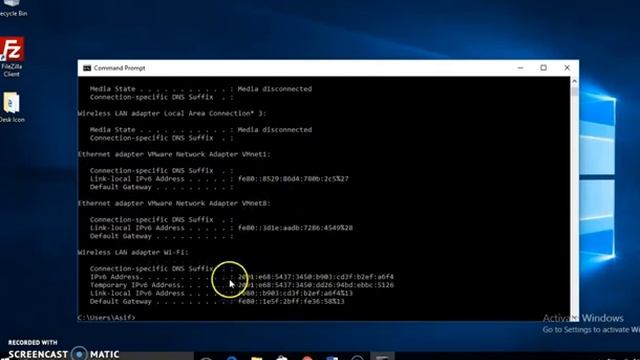Image resolution: width=640 pixels, height=360 pixels.
Task: Click 'Media disconnected' under Local Area Connection* 3
Action: [x=275, y=129]
